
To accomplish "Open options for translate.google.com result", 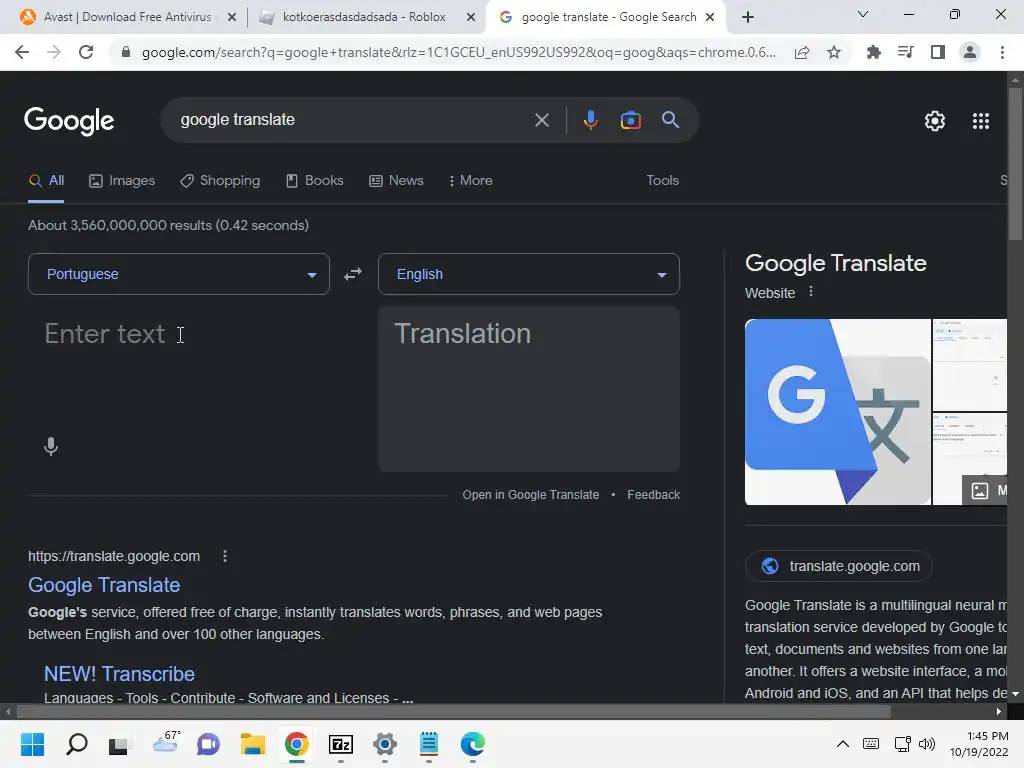I will 225,556.
